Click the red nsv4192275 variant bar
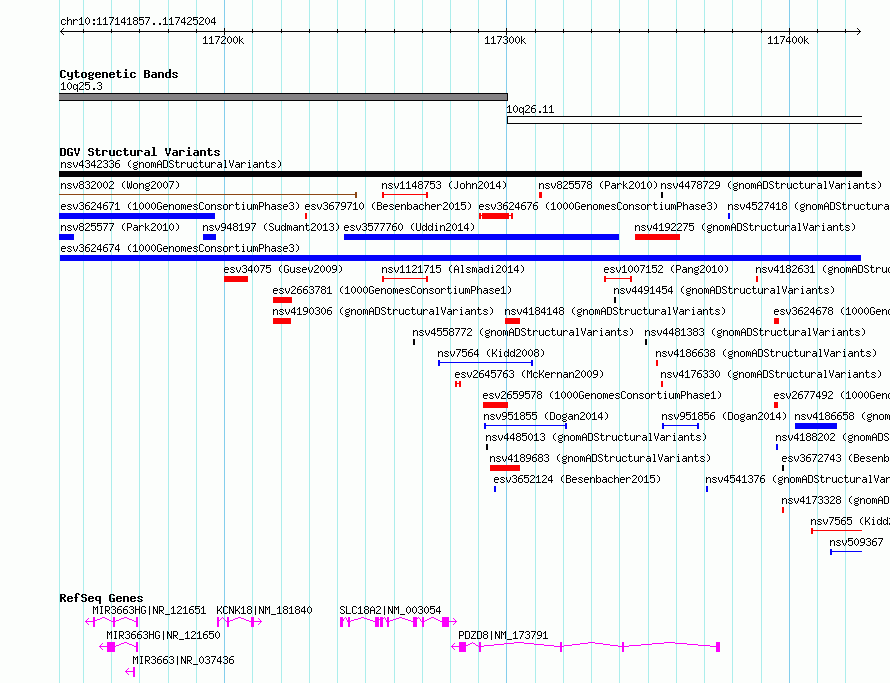The width and height of the screenshot is (890, 683). [x=657, y=237]
